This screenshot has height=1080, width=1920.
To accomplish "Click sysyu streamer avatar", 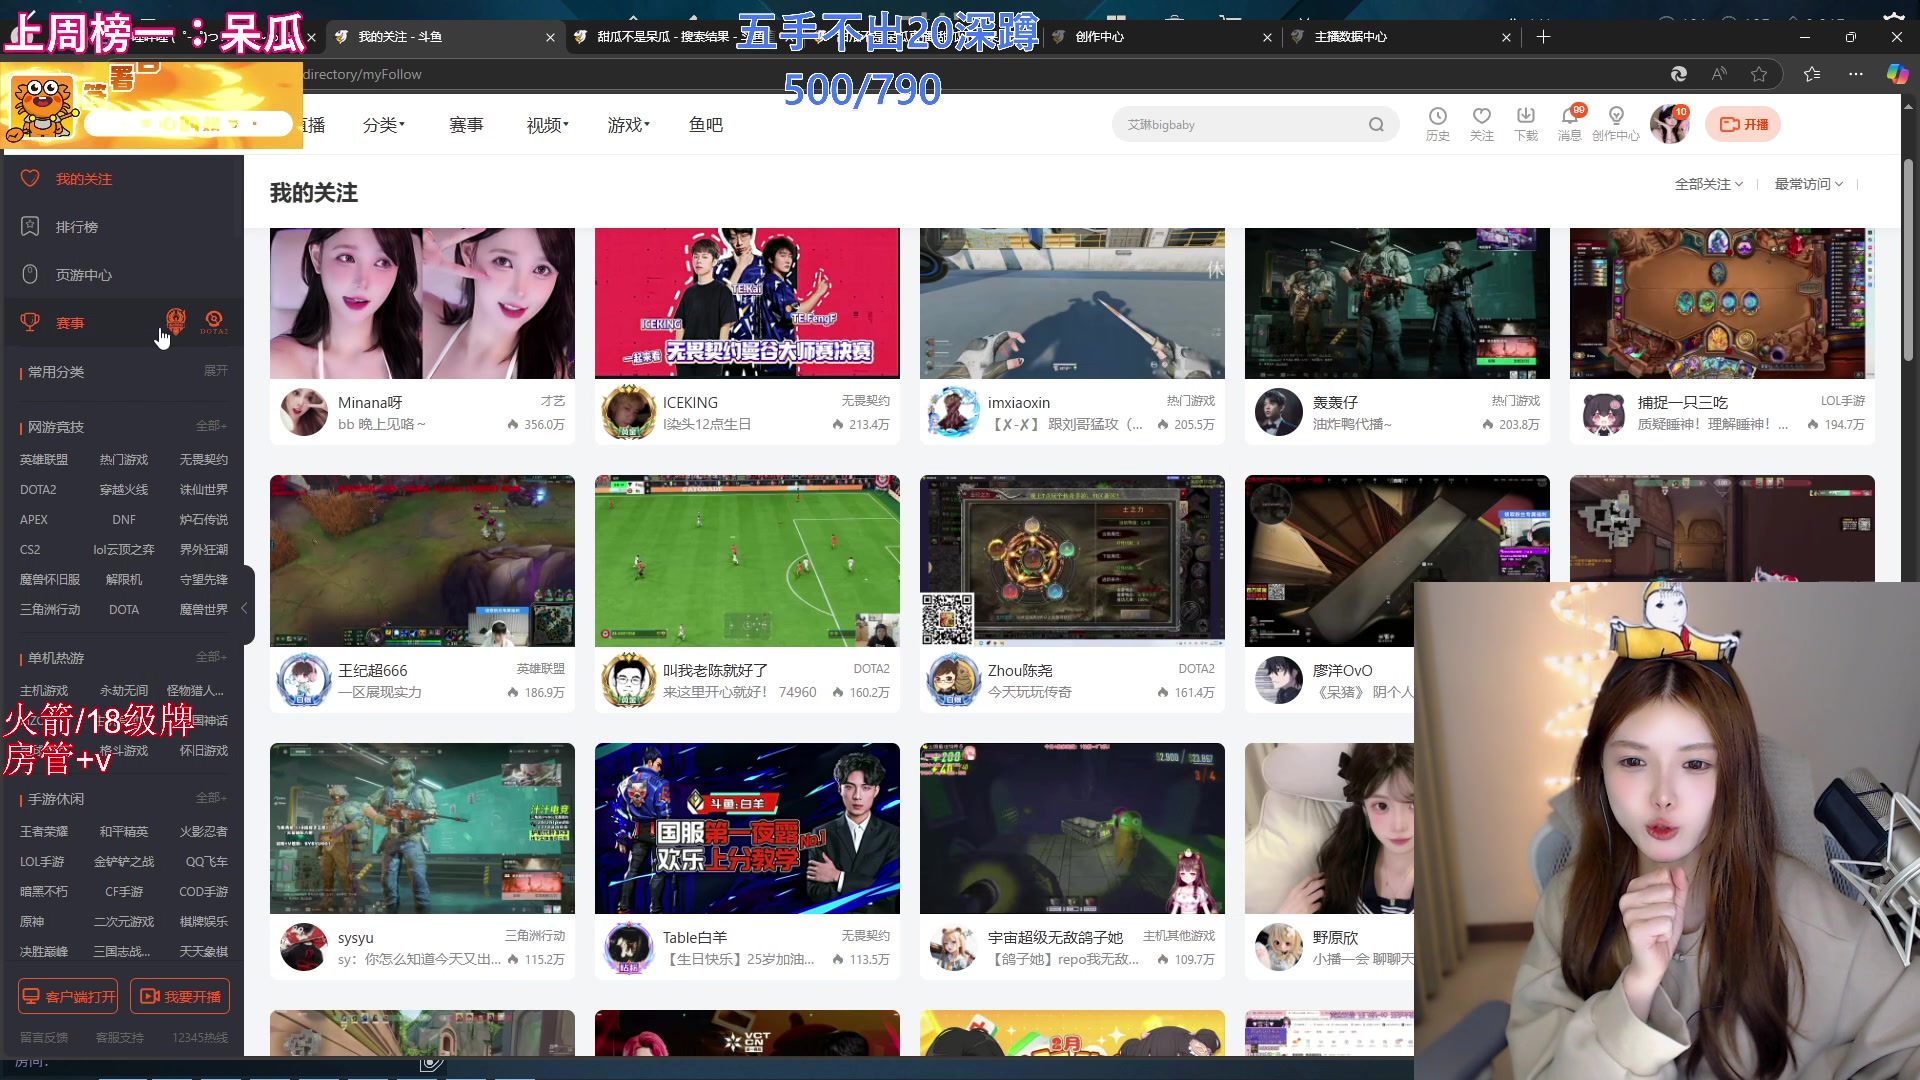I will (304, 947).
